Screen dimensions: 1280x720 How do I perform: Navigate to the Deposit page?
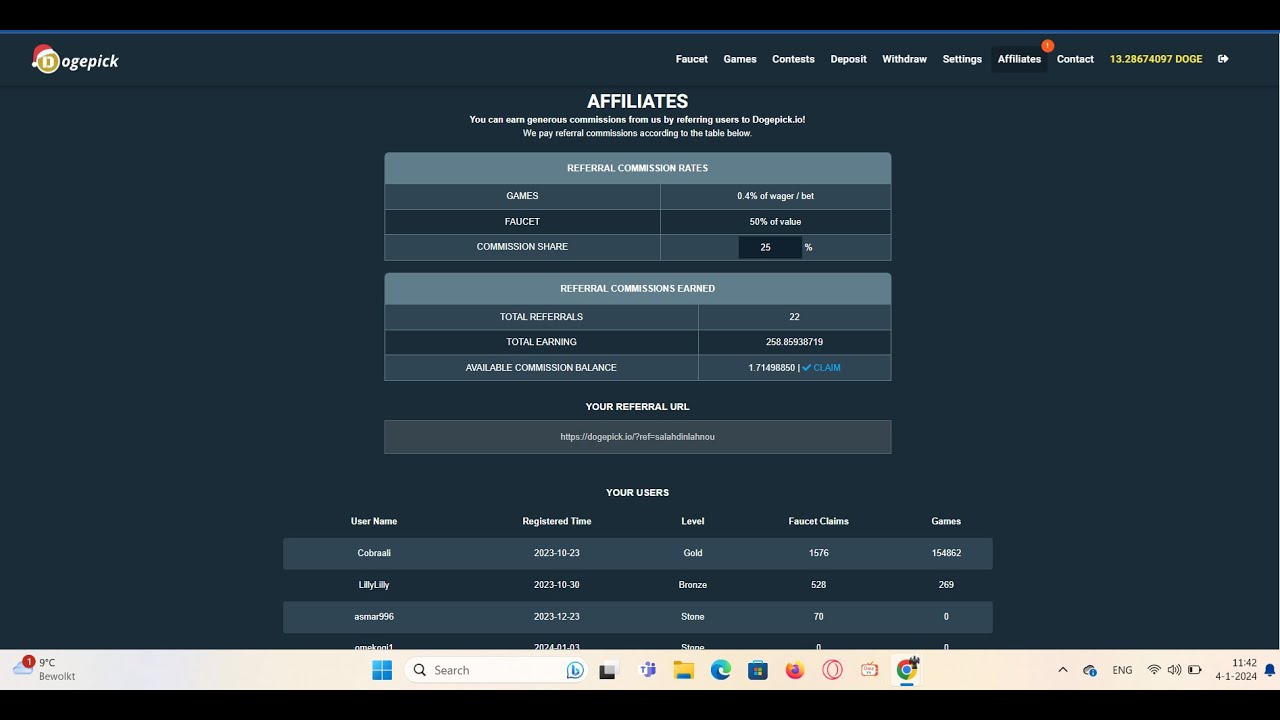point(848,59)
